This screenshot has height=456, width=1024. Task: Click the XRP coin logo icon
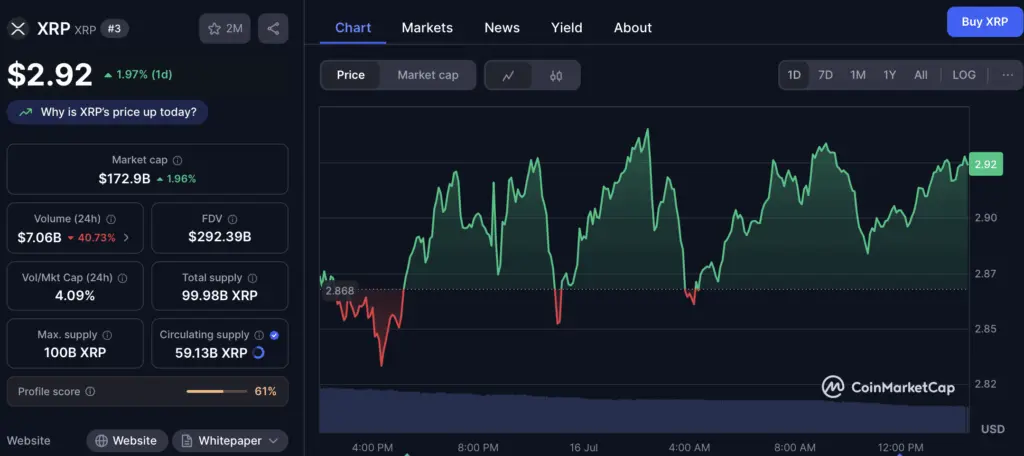(x=18, y=29)
